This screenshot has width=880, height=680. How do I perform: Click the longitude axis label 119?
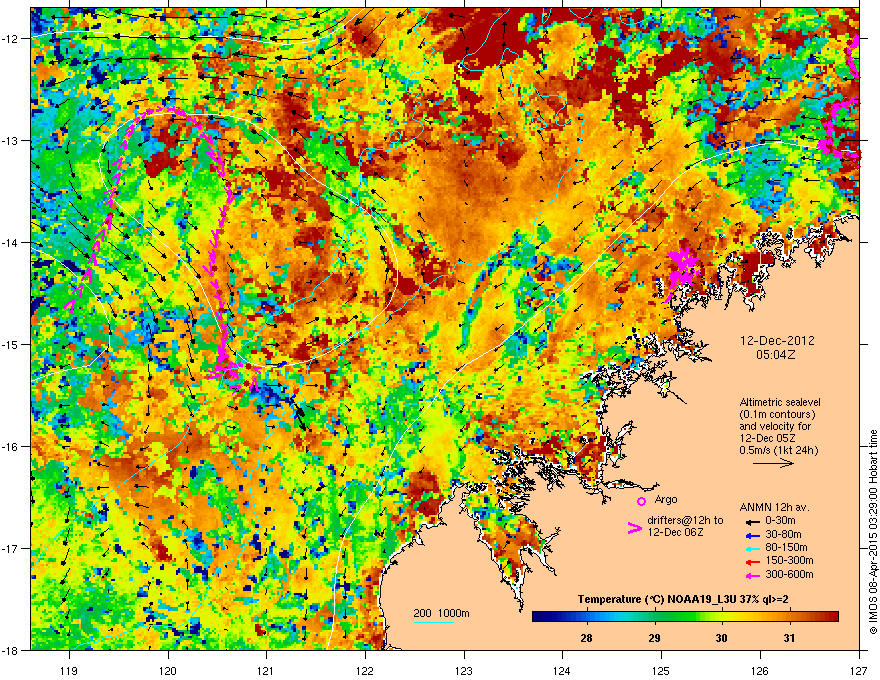coord(69,671)
